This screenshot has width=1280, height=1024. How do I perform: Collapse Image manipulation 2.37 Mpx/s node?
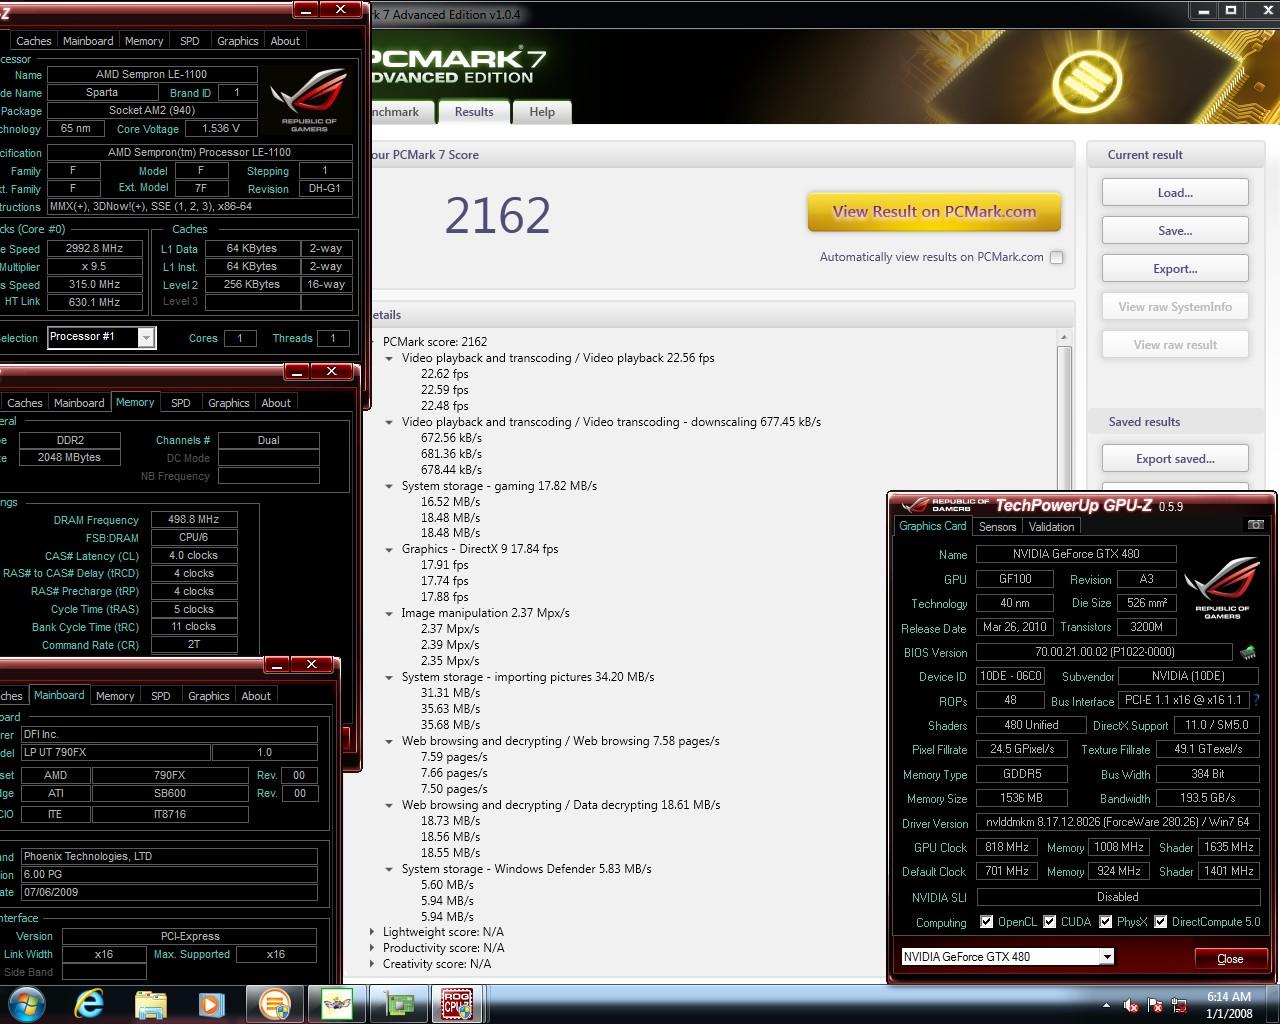tap(389, 613)
